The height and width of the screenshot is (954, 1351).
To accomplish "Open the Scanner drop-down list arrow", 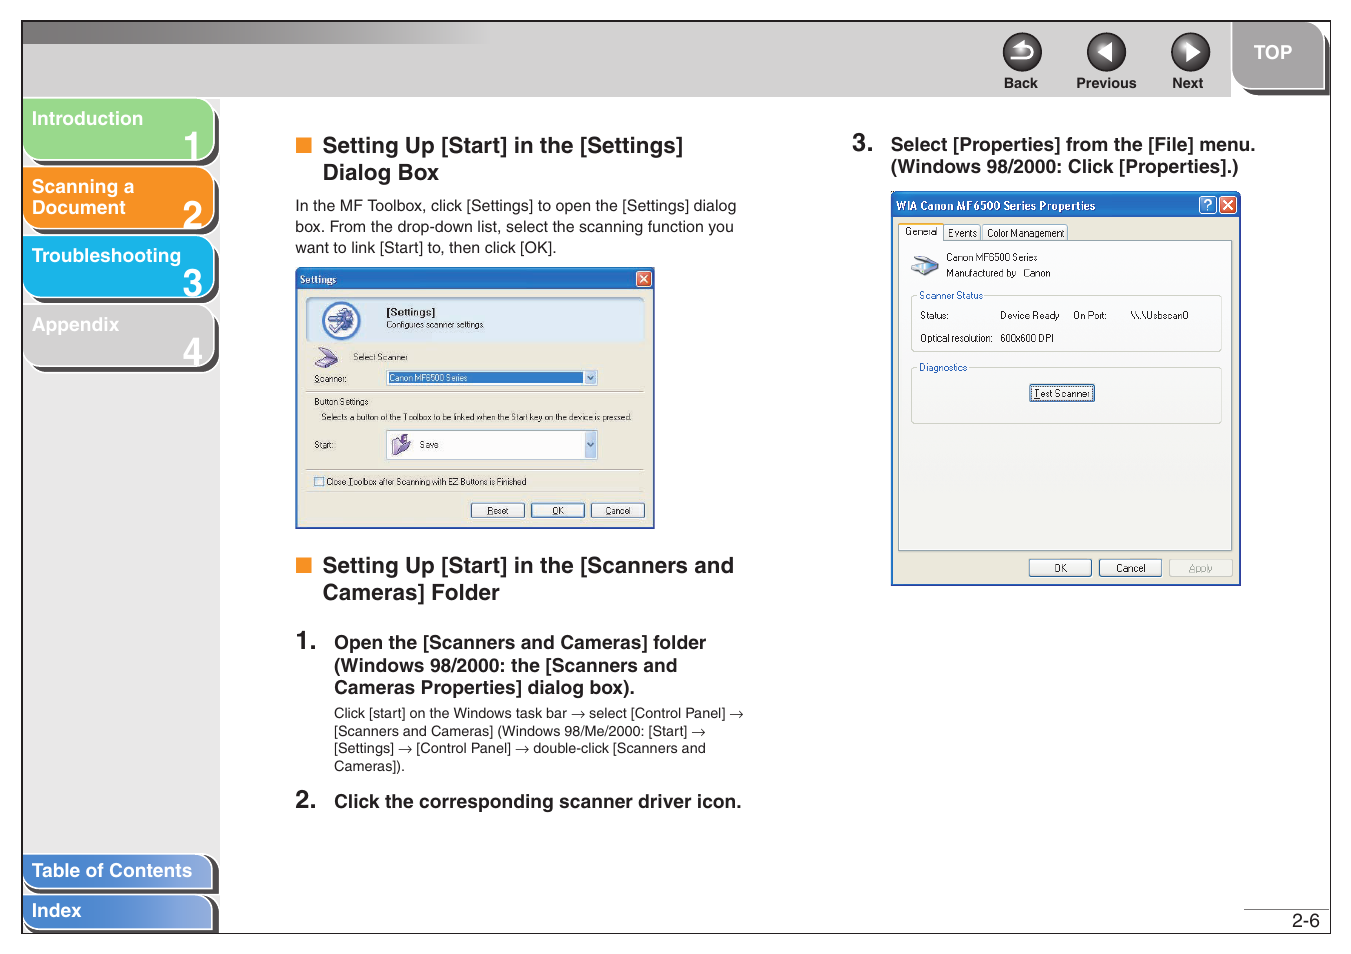I will [590, 378].
